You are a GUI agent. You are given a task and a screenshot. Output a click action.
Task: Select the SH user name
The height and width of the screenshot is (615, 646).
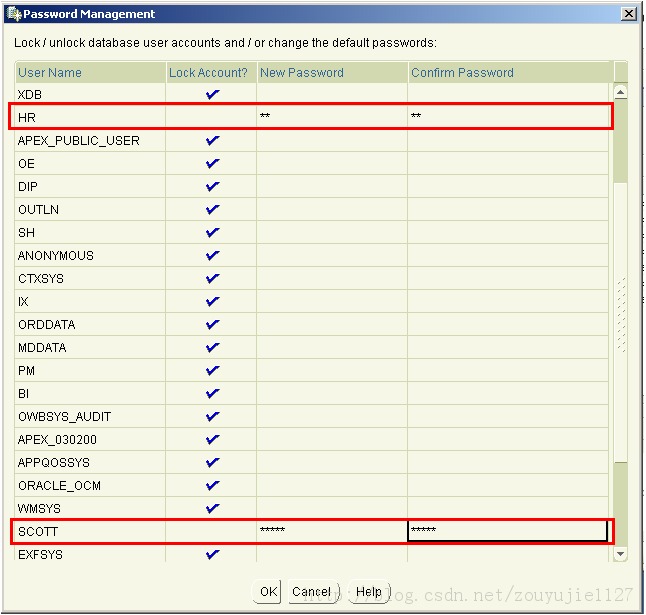26,233
